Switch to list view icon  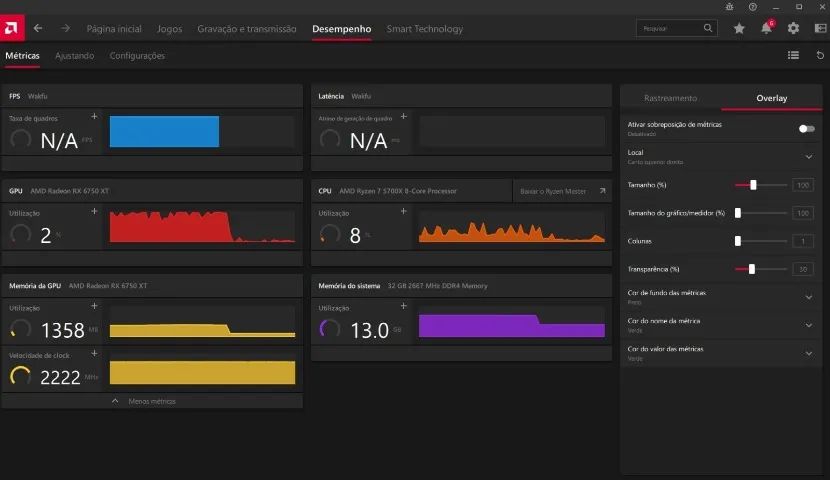coord(793,55)
